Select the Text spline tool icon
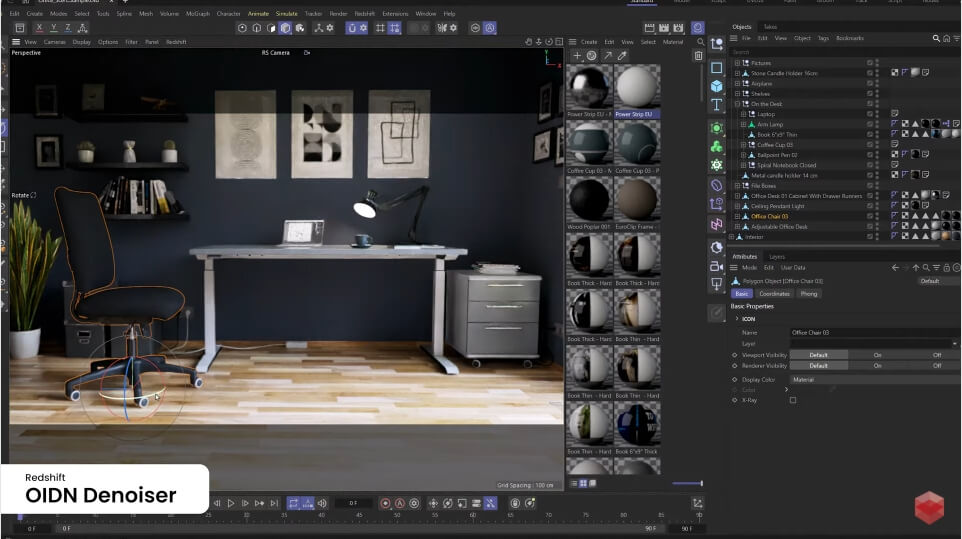 point(716,105)
